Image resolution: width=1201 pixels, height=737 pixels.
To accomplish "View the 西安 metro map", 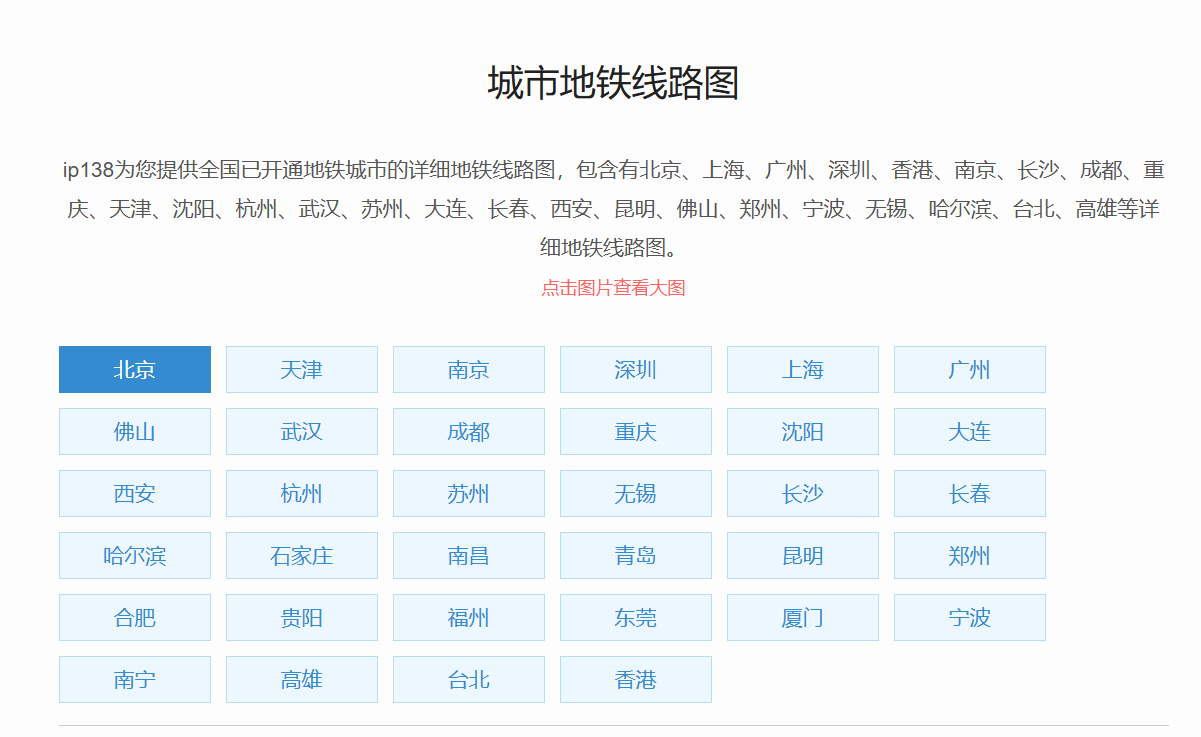I will coord(135,494).
